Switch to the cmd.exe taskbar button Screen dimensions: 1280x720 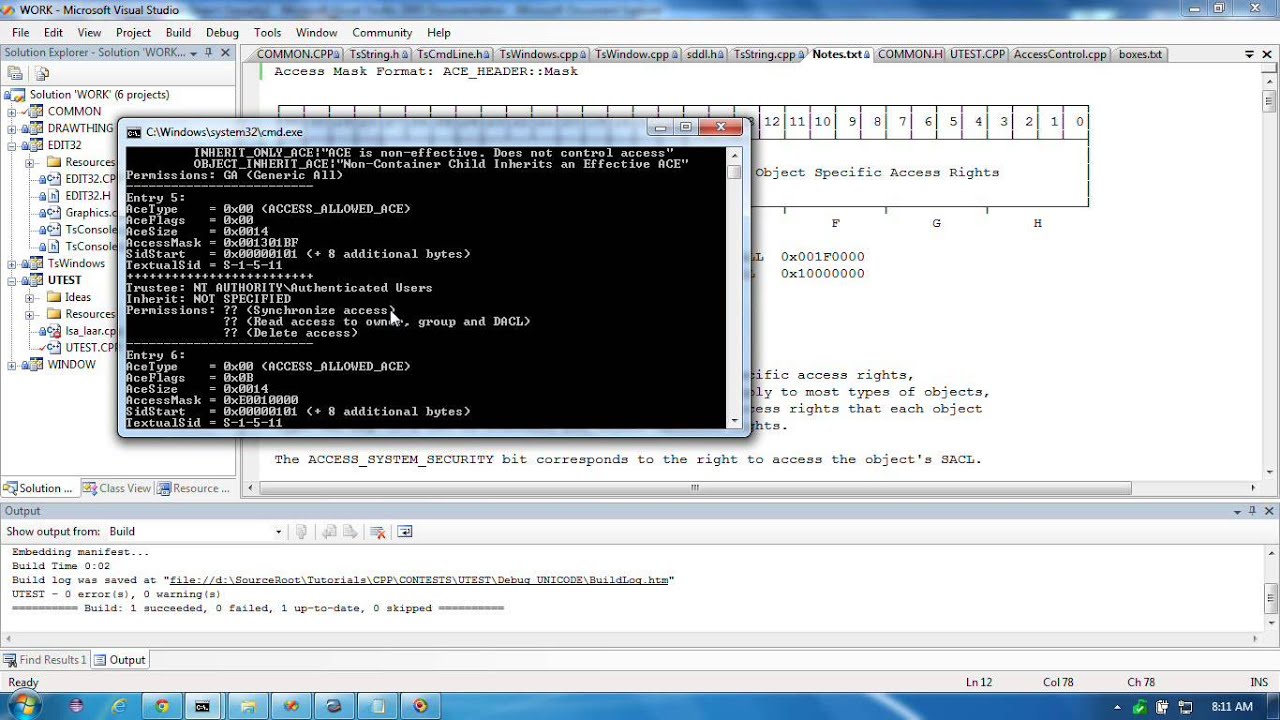(x=204, y=706)
